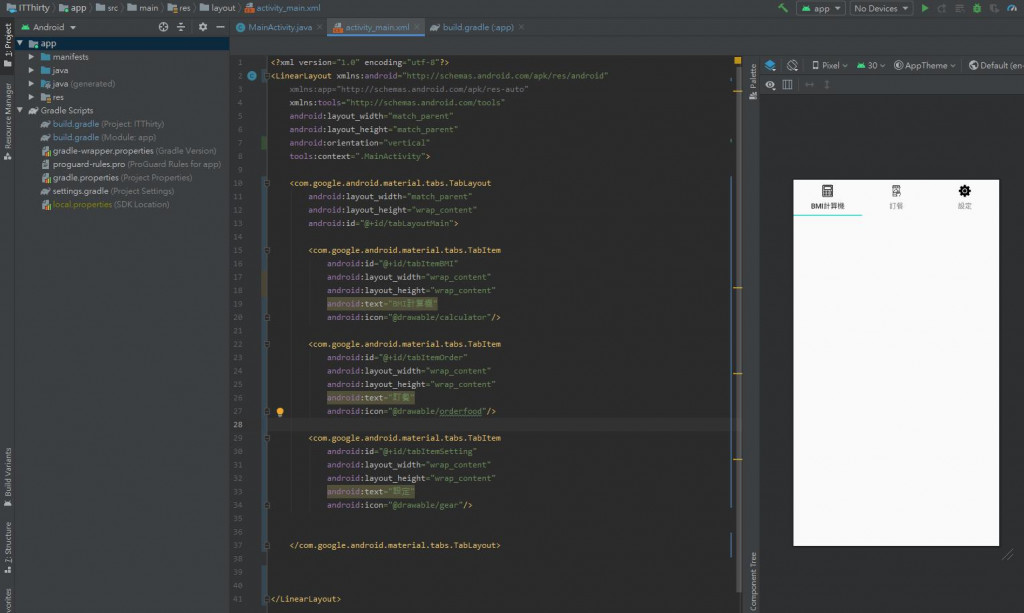Click the vertical expand arrows icon
Screen dimensions: 1024x613
click(x=827, y=85)
